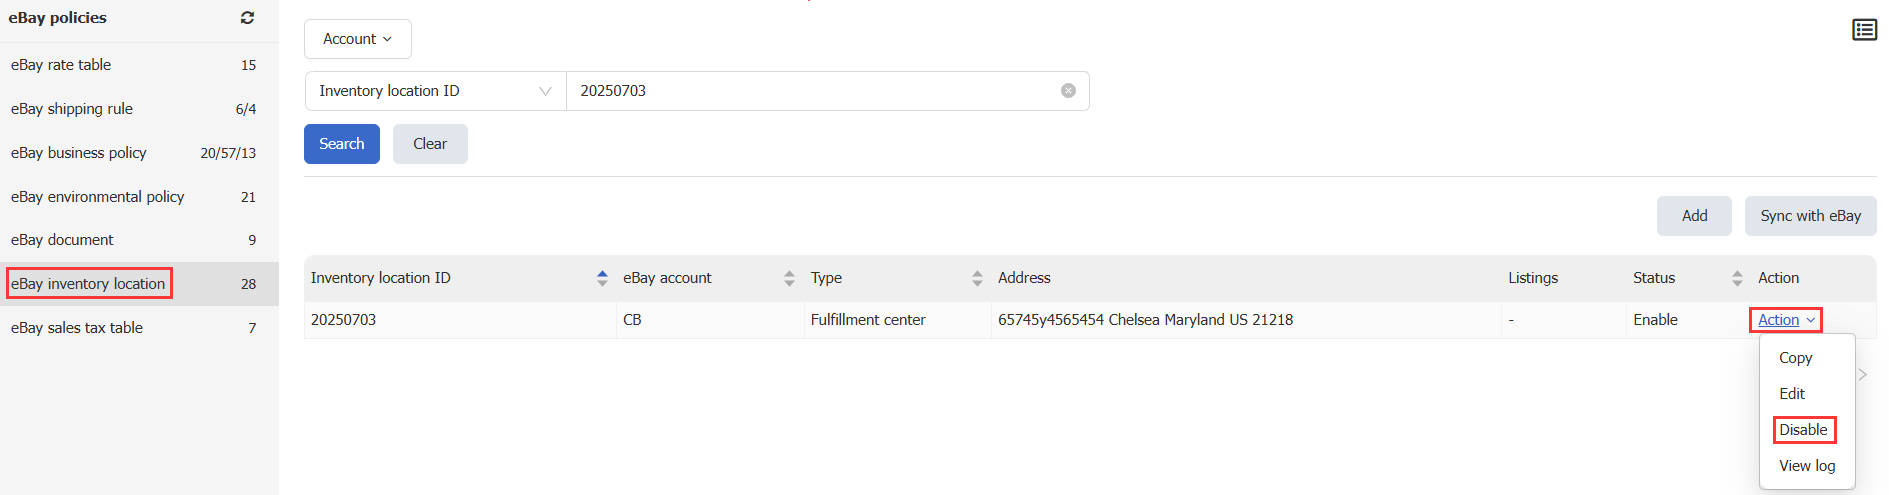Select View log from the Action menu

click(1806, 466)
